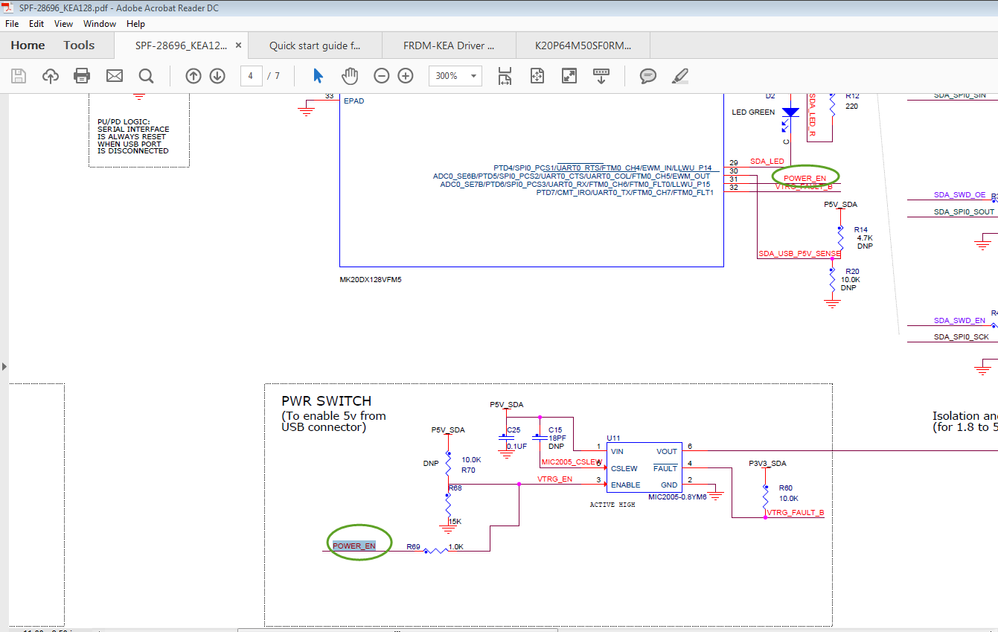Click the SDA_USB_P5V_SENSE net label
Image resolution: width=998 pixels, height=632 pixels.
(x=799, y=253)
